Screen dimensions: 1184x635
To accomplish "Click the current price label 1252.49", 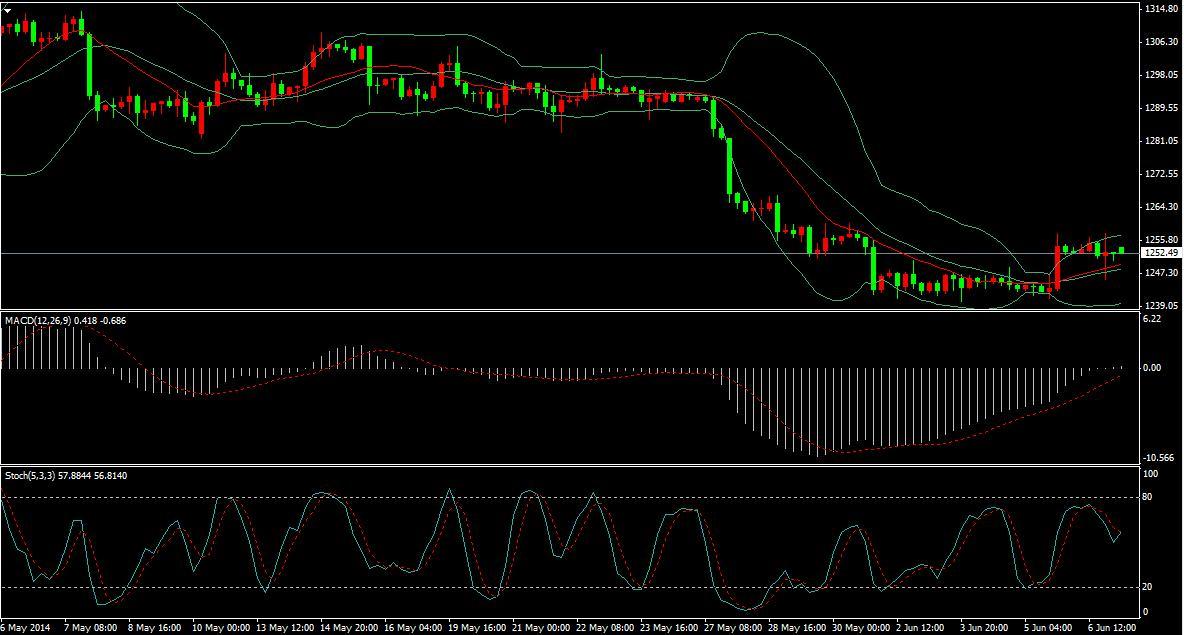I will 1160,253.
